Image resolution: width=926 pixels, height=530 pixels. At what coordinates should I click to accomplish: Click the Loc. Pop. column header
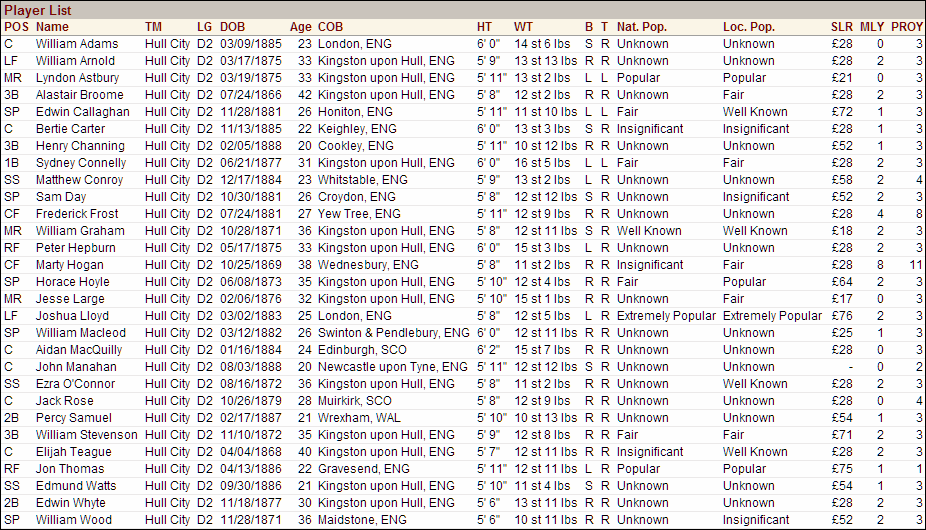(749, 27)
